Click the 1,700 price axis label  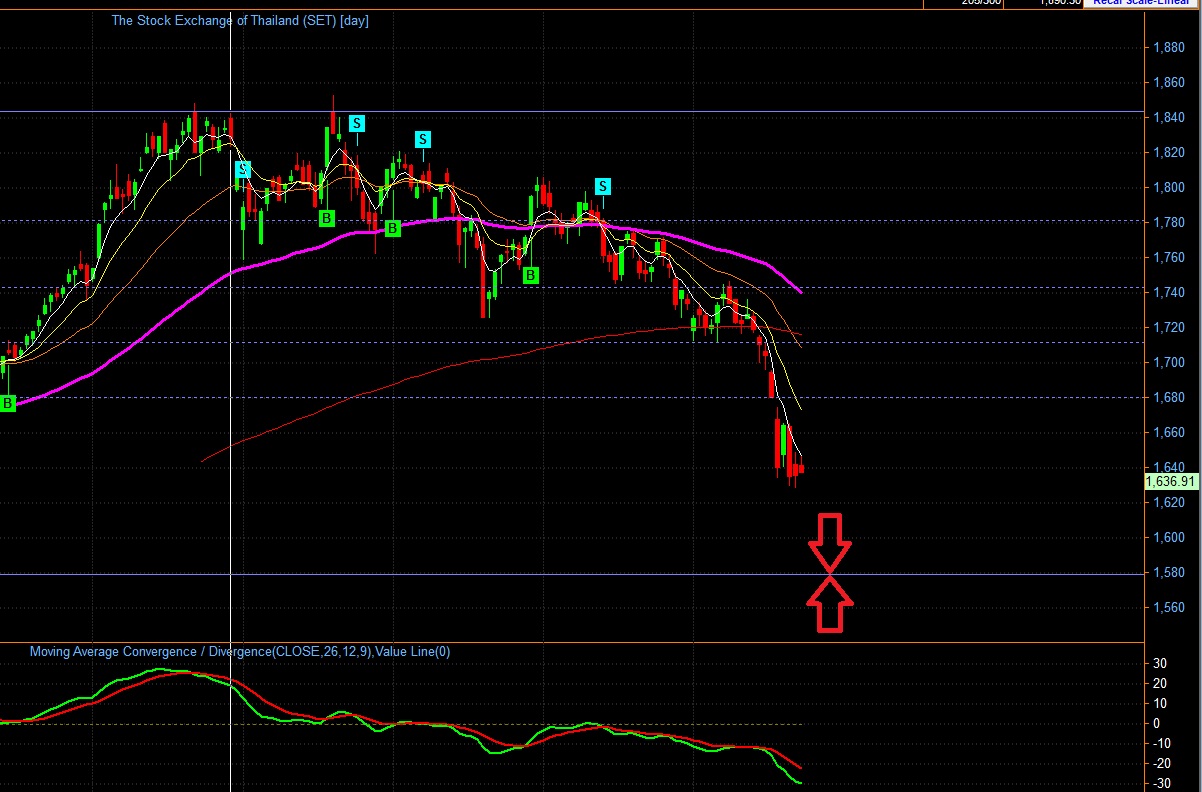coord(1169,362)
